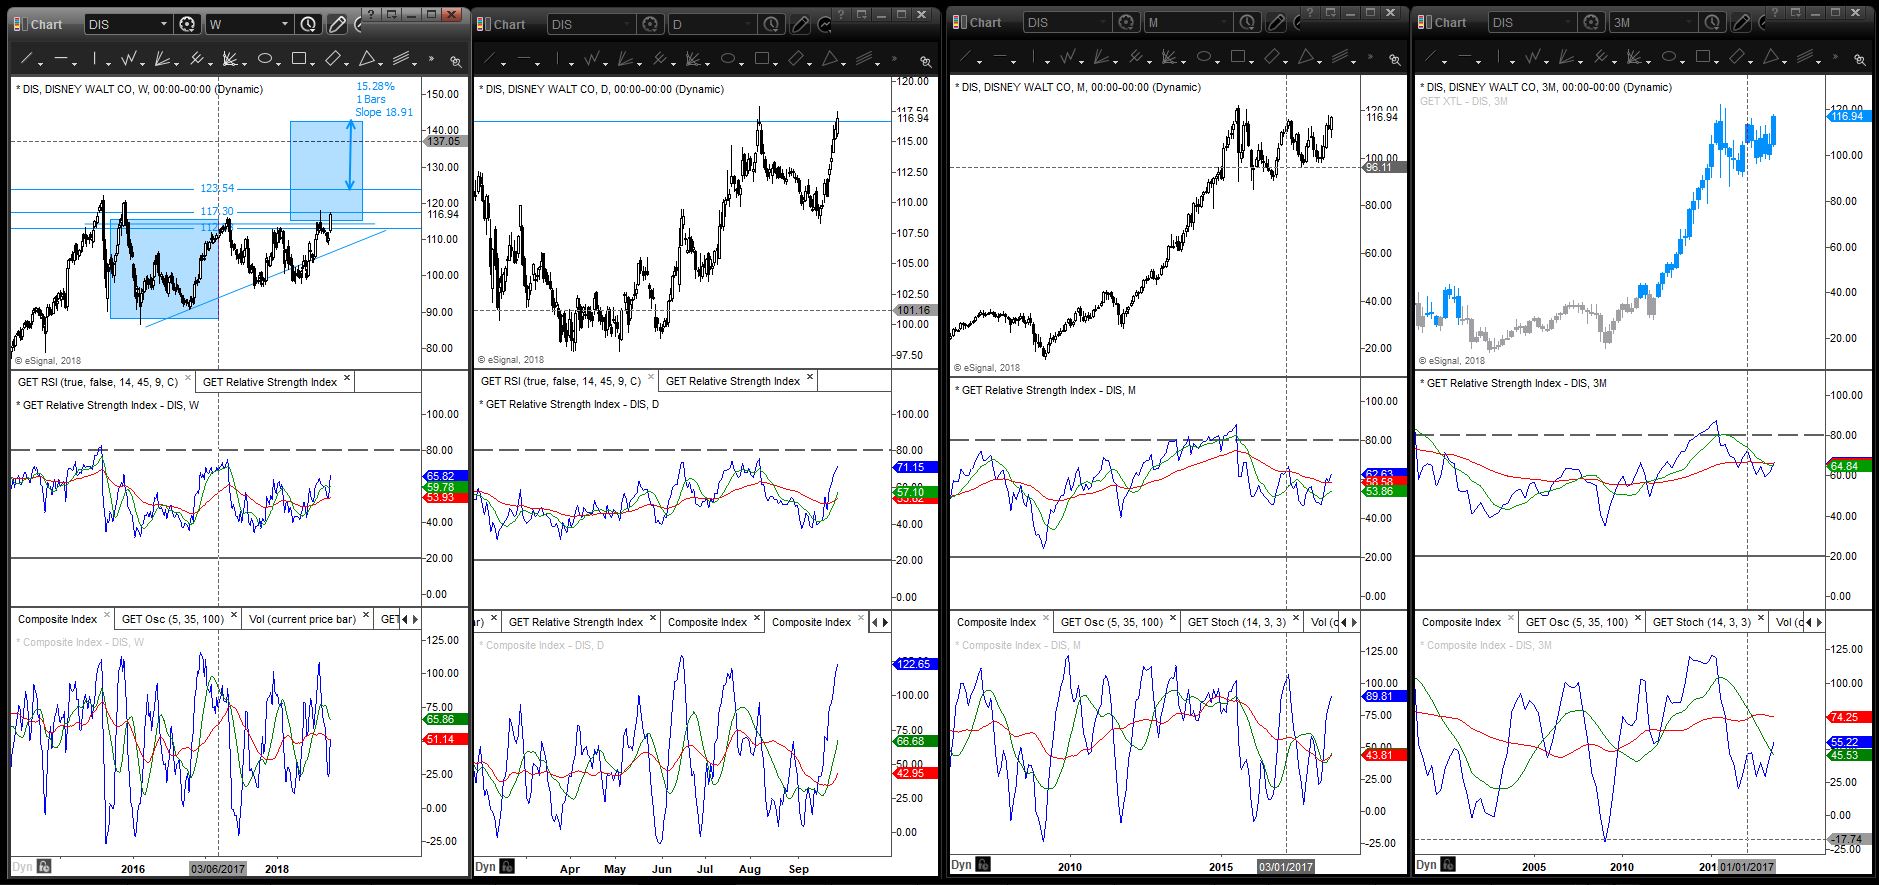This screenshot has width=1879, height=885.
Task: Click the 15.28% measurement label in the weekly (W) chart
Action: tap(376, 87)
